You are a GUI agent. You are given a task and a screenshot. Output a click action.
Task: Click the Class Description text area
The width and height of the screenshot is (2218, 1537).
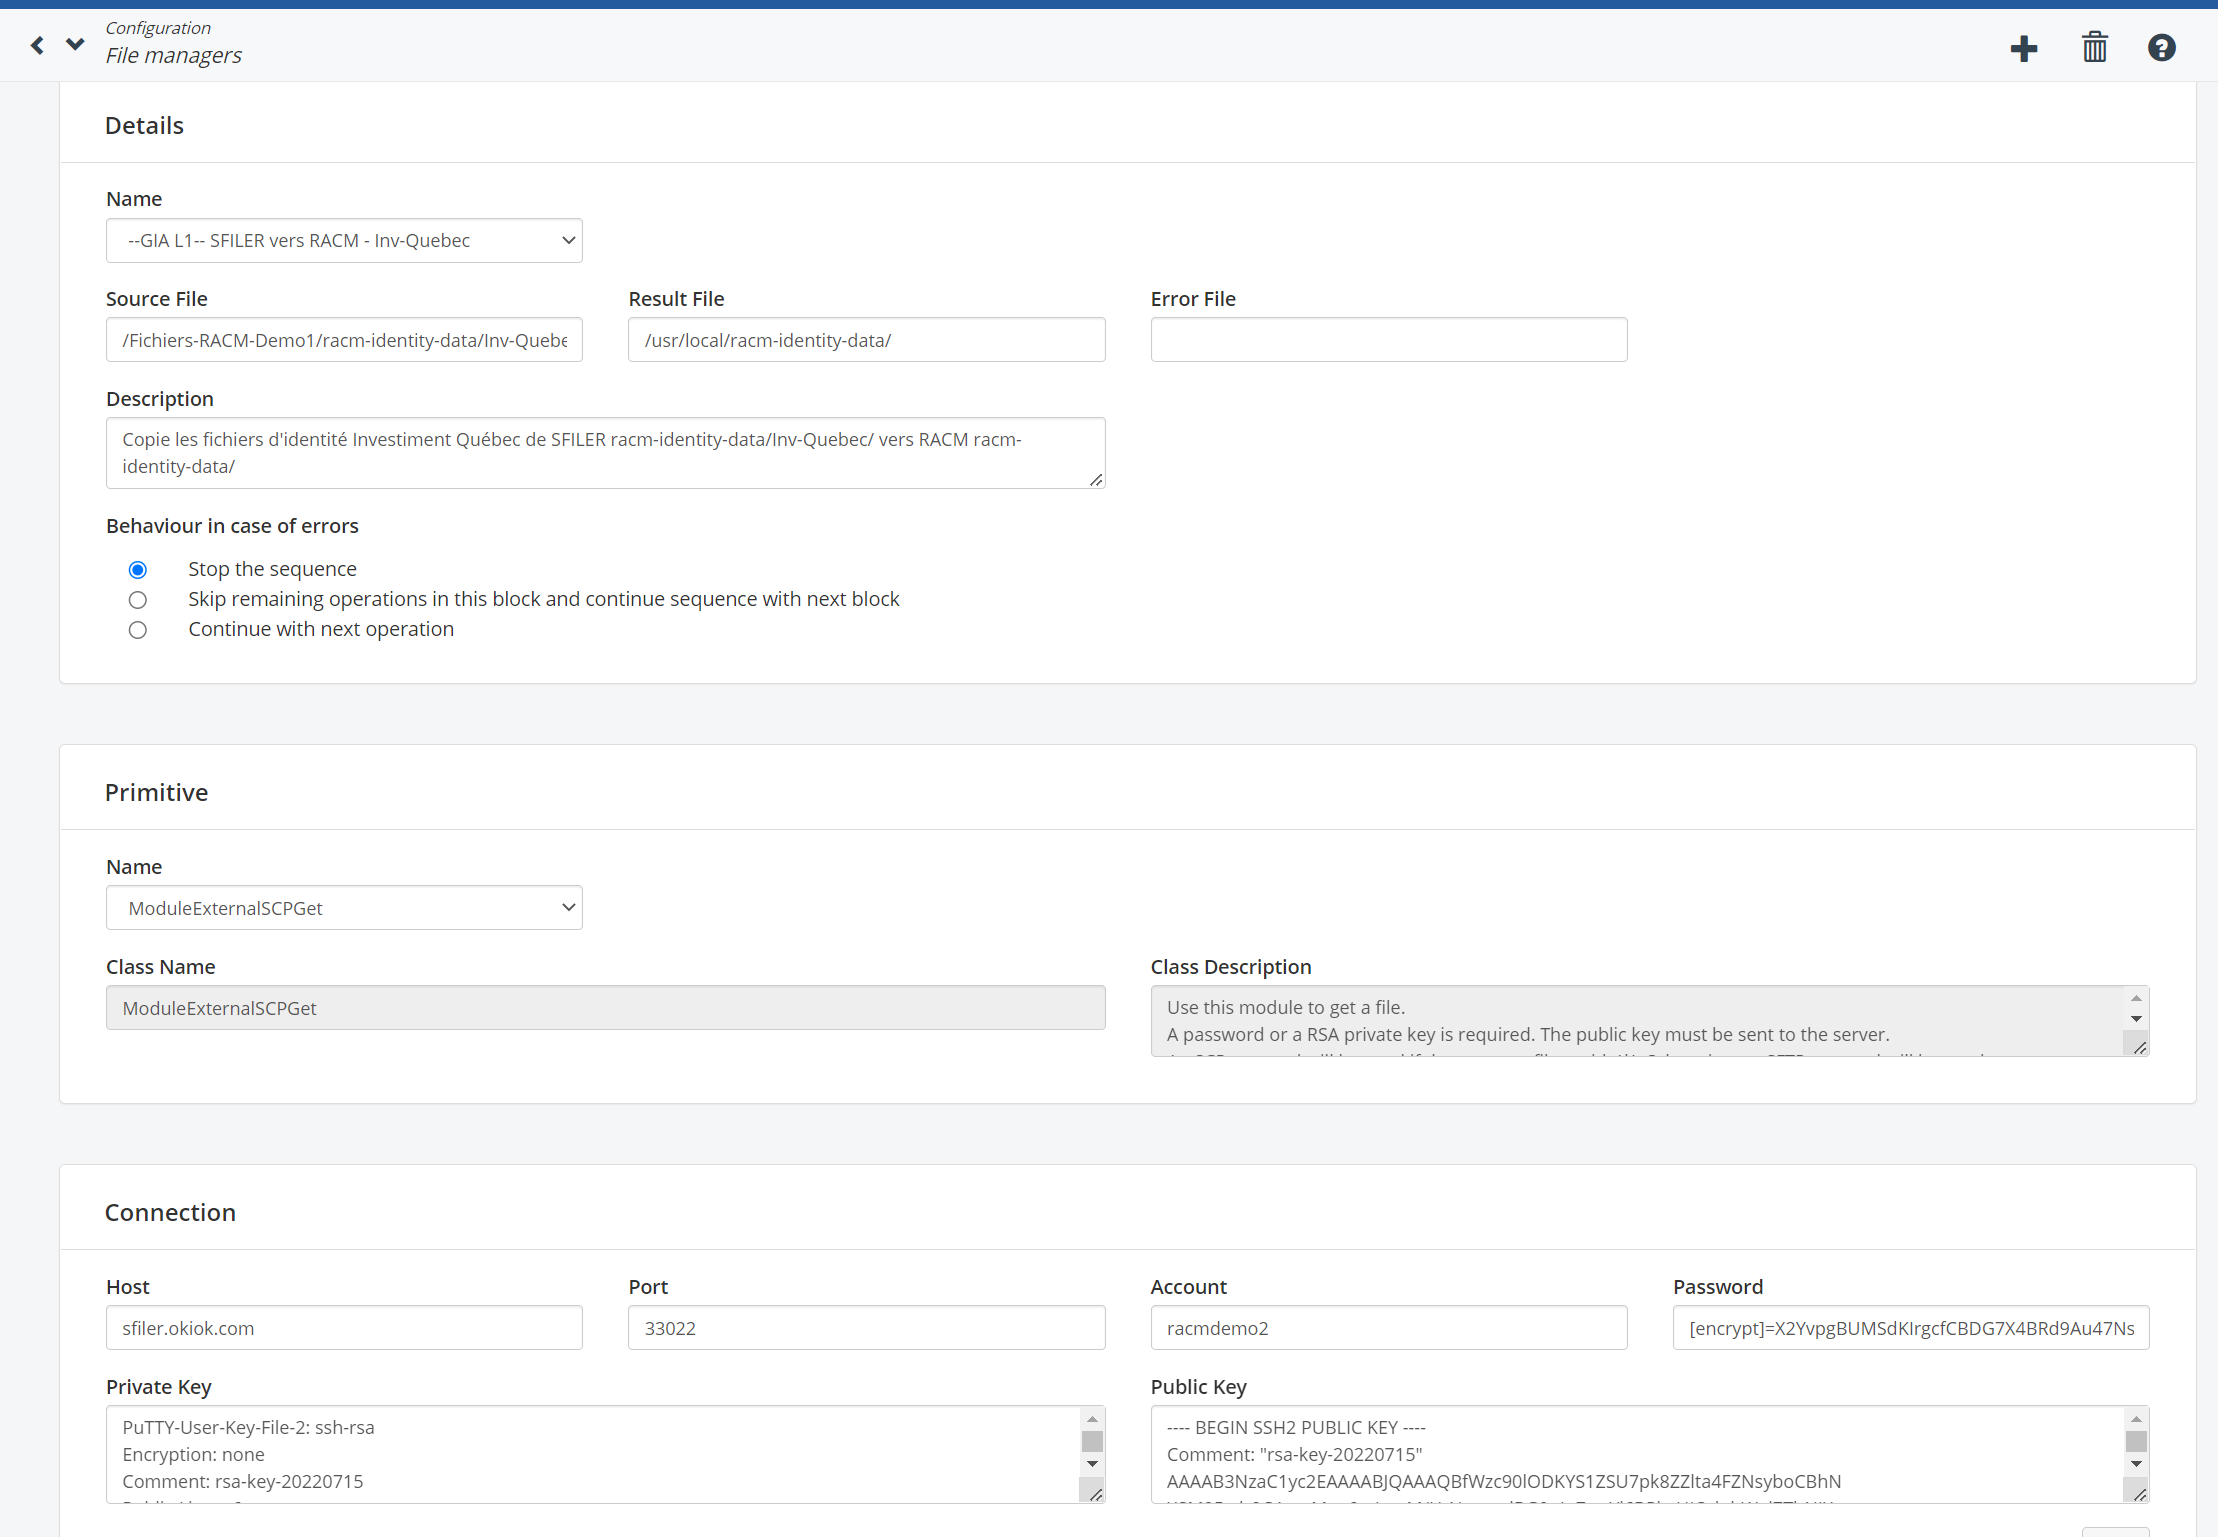pos(1650,1021)
